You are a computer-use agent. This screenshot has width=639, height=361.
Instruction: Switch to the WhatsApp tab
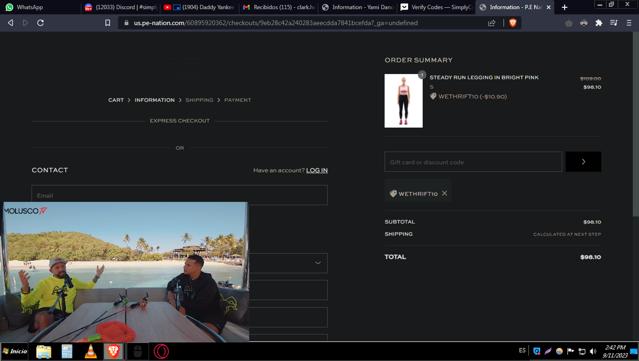click(x=40, y=7)
